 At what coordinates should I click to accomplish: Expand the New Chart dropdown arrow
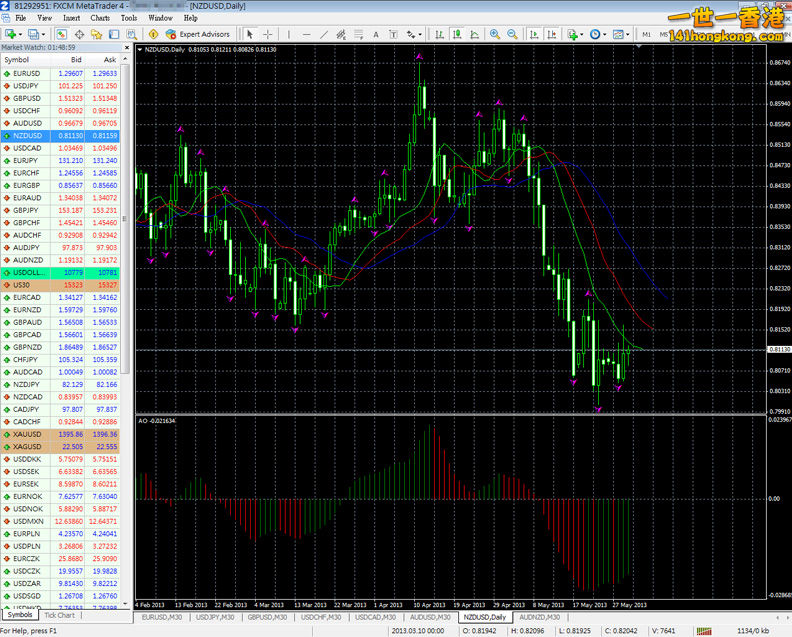click(x=20, y=35)
